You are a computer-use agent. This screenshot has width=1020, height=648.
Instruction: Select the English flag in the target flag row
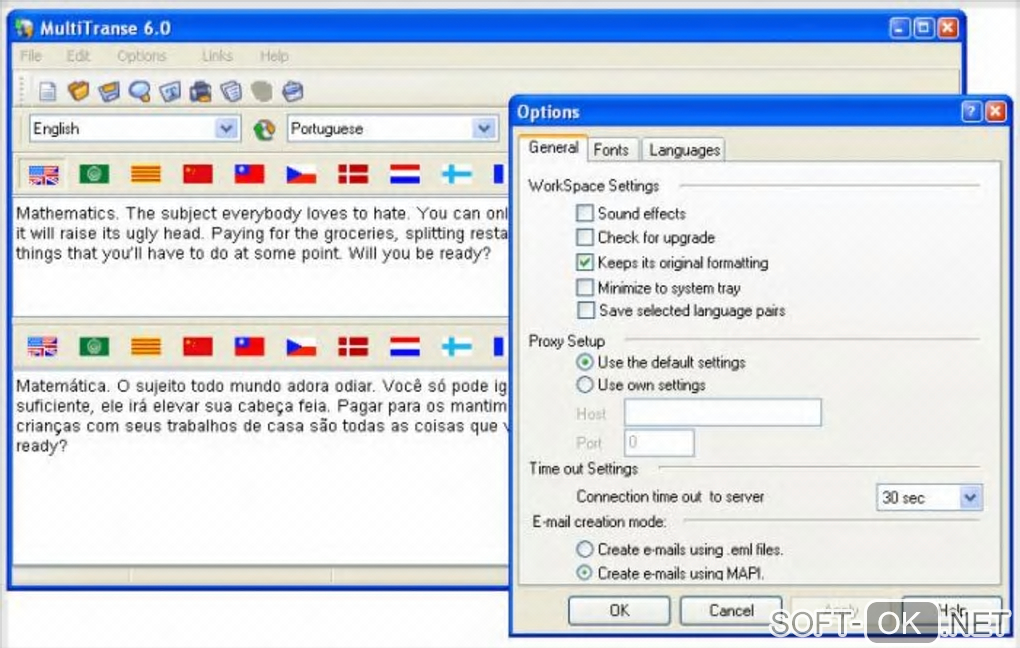[x=43, y=347]
